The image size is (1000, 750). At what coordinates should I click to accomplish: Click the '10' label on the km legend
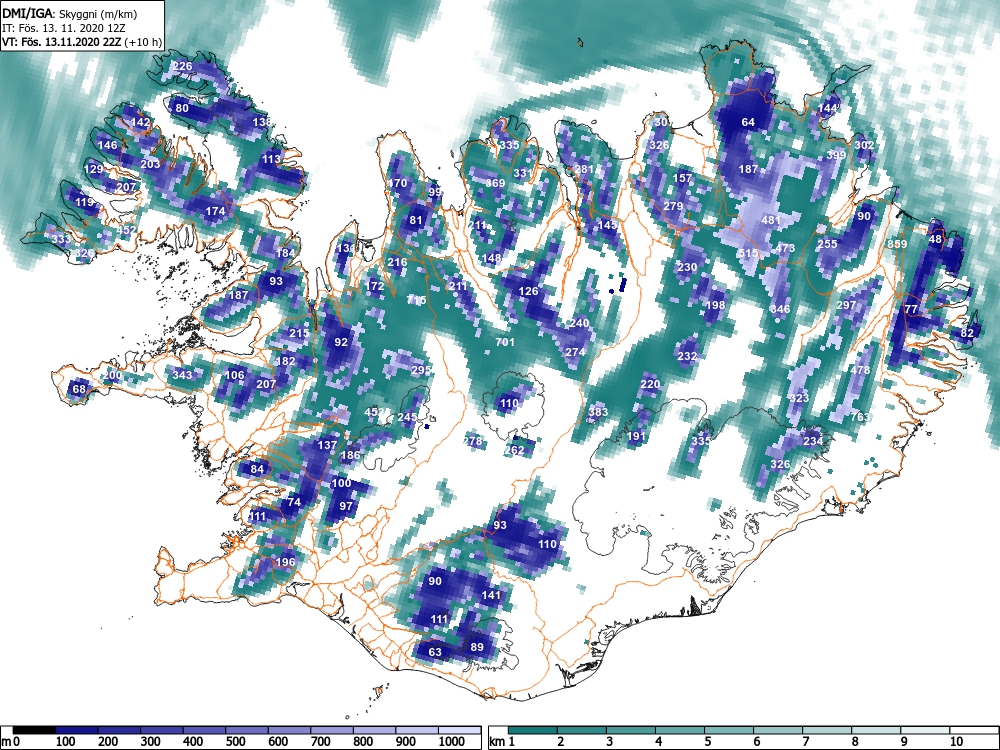[956, 742]
